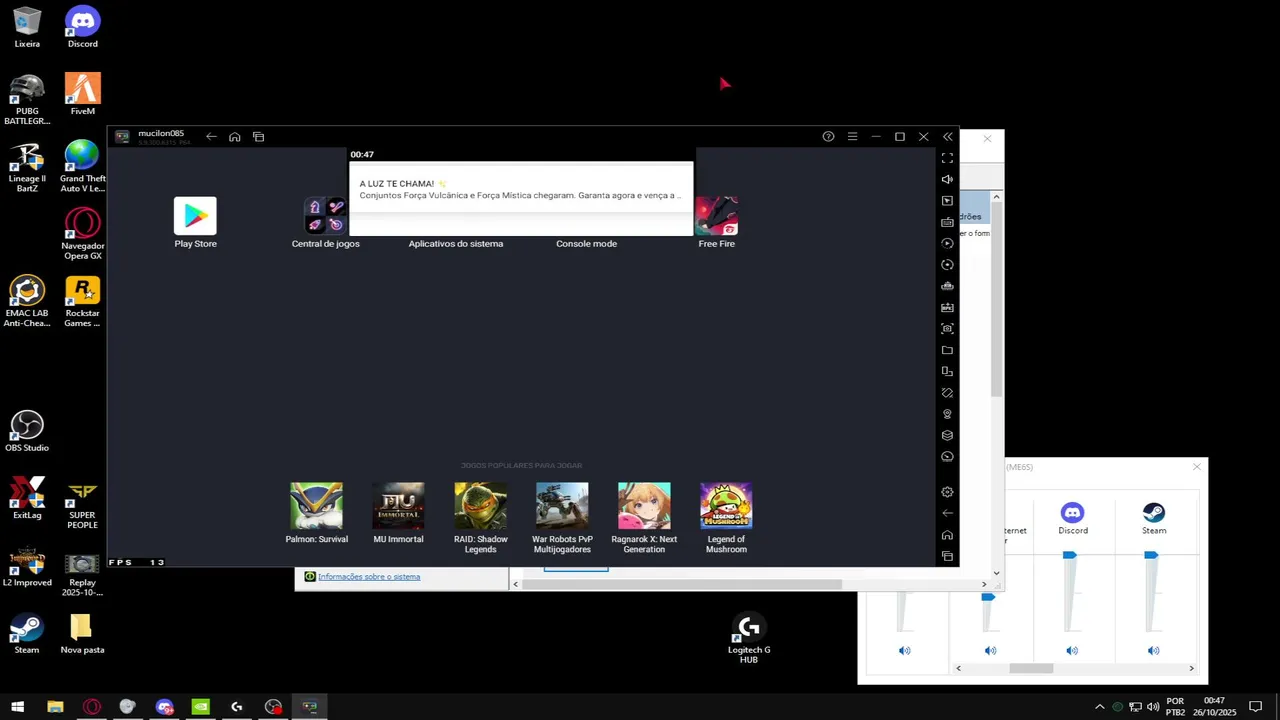
Task: Select Steam desktop shortcut
Action: (27, 633)
